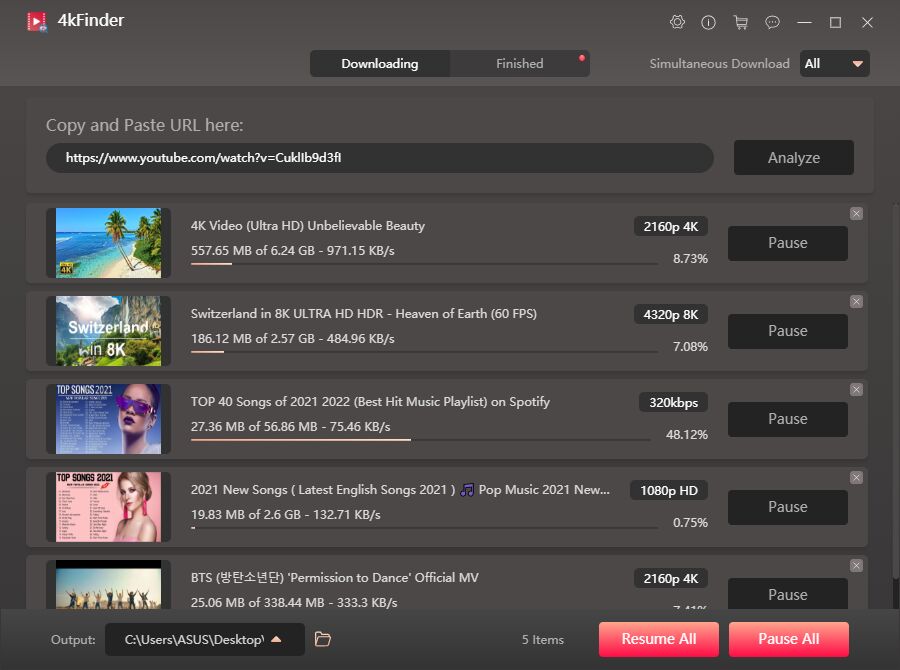Click Resume All button

658,639
